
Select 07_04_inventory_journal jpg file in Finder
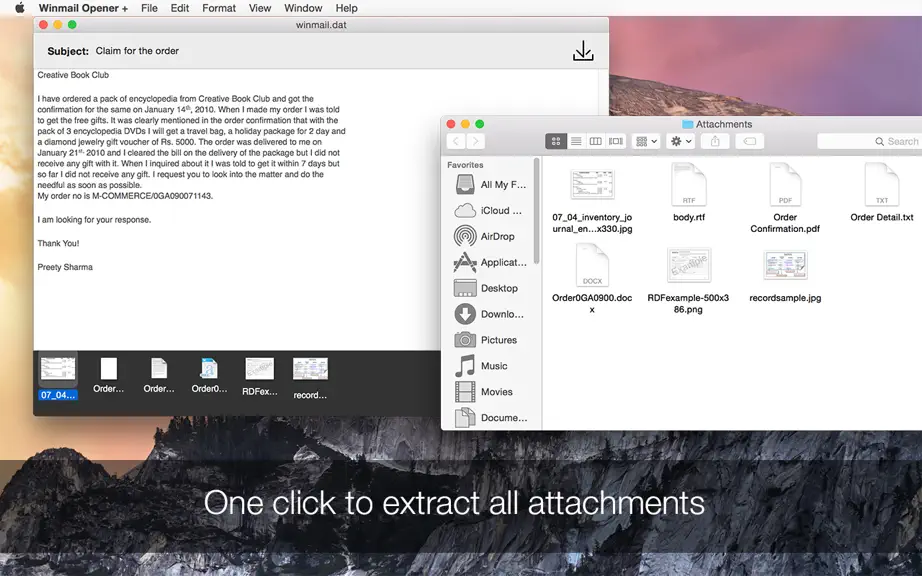[x=592, y=200]
